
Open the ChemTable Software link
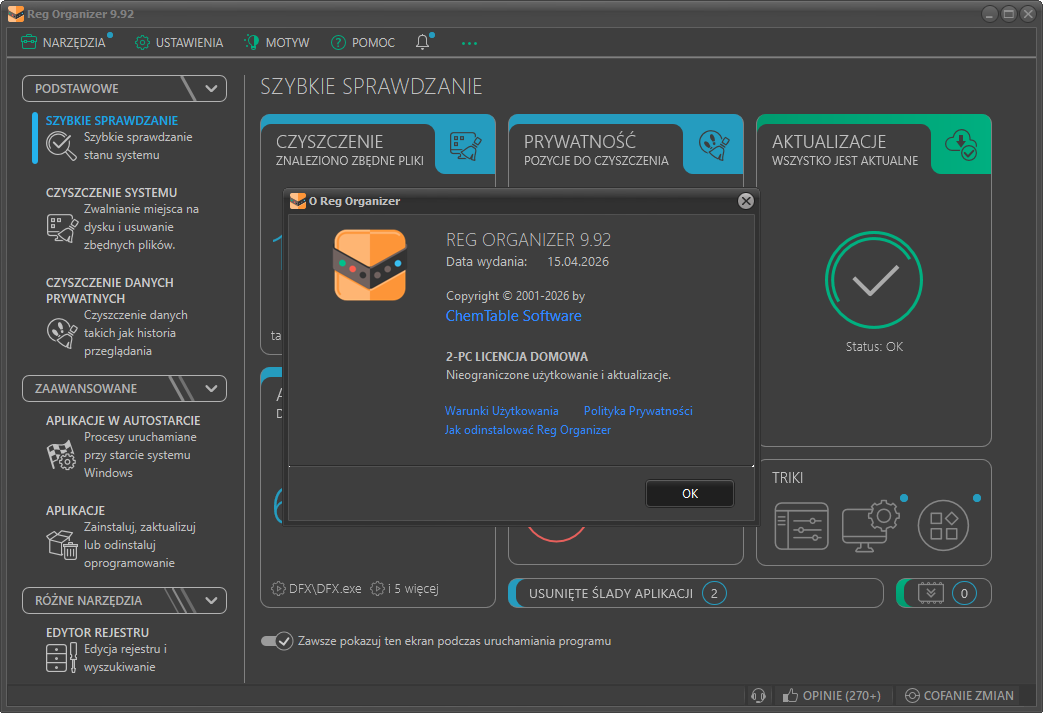[514, 316]
